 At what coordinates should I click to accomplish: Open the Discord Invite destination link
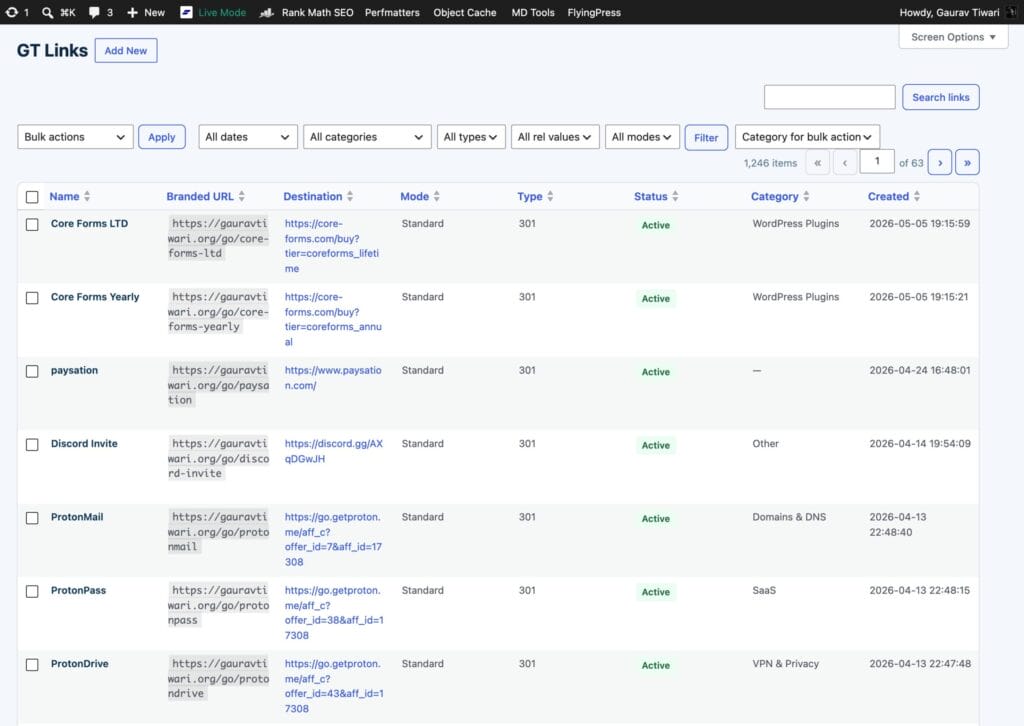[x=334, y=451]
